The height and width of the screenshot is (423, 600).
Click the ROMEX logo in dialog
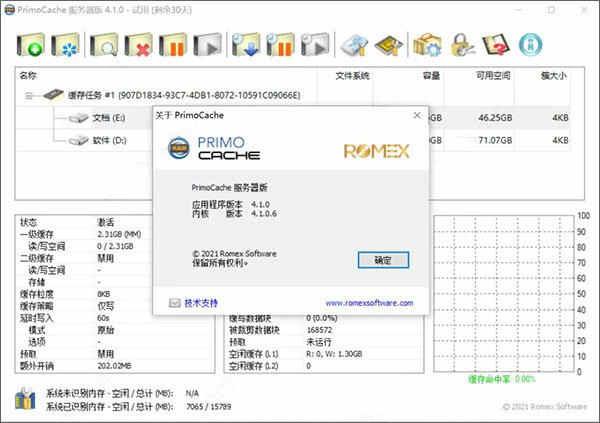pyautogui.click(x=377, y=151)
